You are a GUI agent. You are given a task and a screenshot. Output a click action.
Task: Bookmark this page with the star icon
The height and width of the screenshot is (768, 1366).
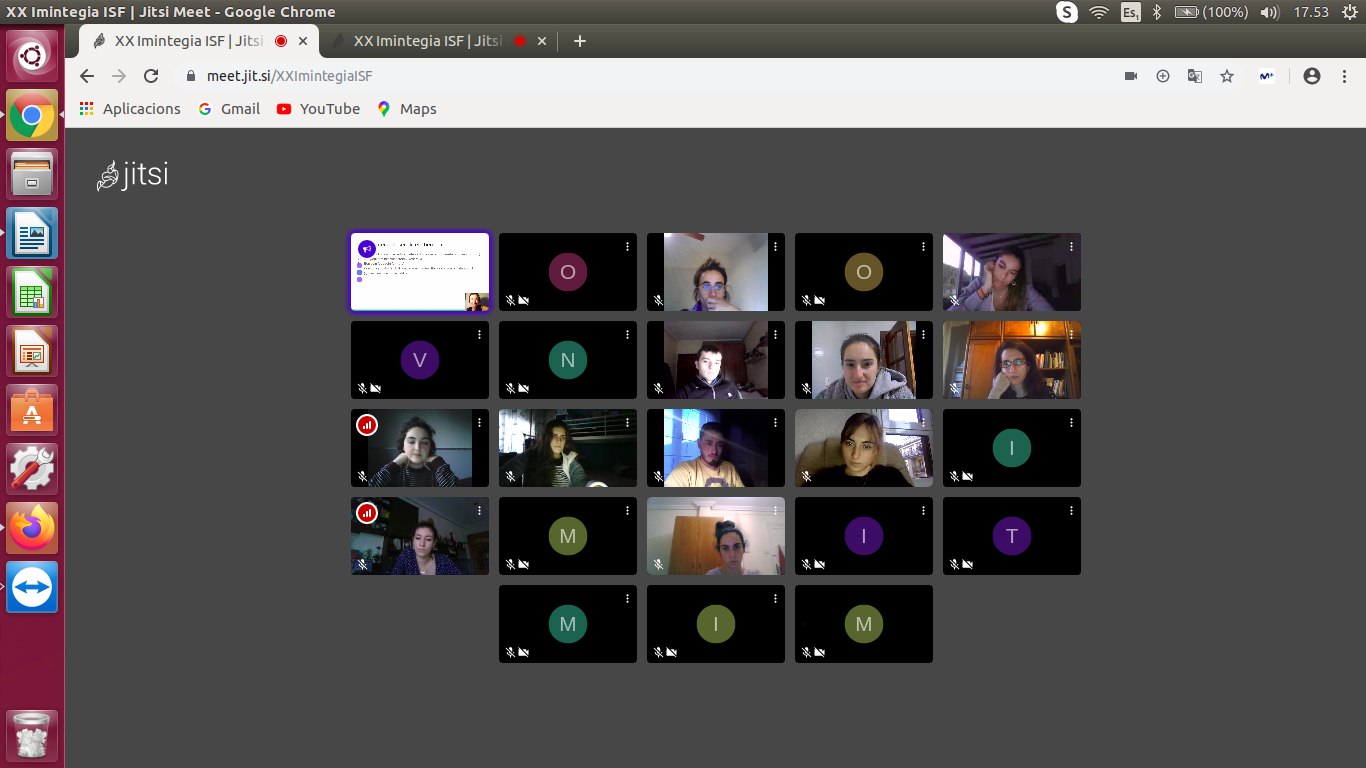(1227, 76)
